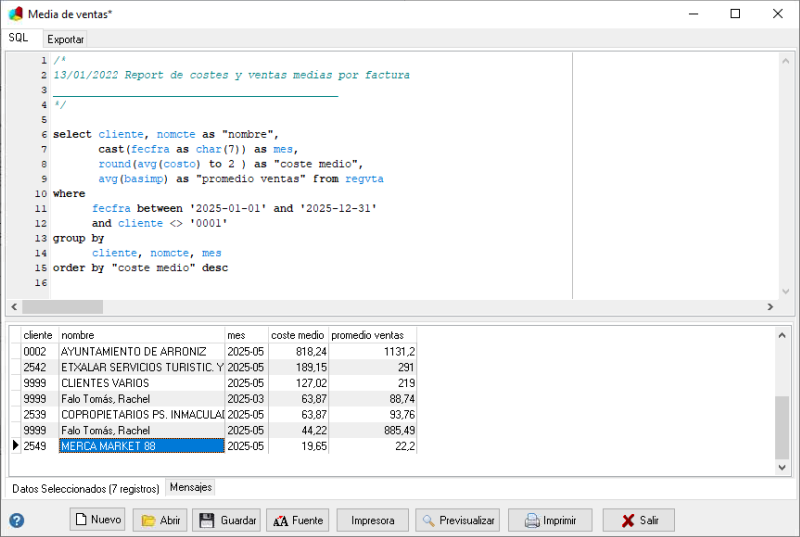The image size is (800, 537).
Task: Select the Datos Seleccionados tab
Action: pos(85,488)
